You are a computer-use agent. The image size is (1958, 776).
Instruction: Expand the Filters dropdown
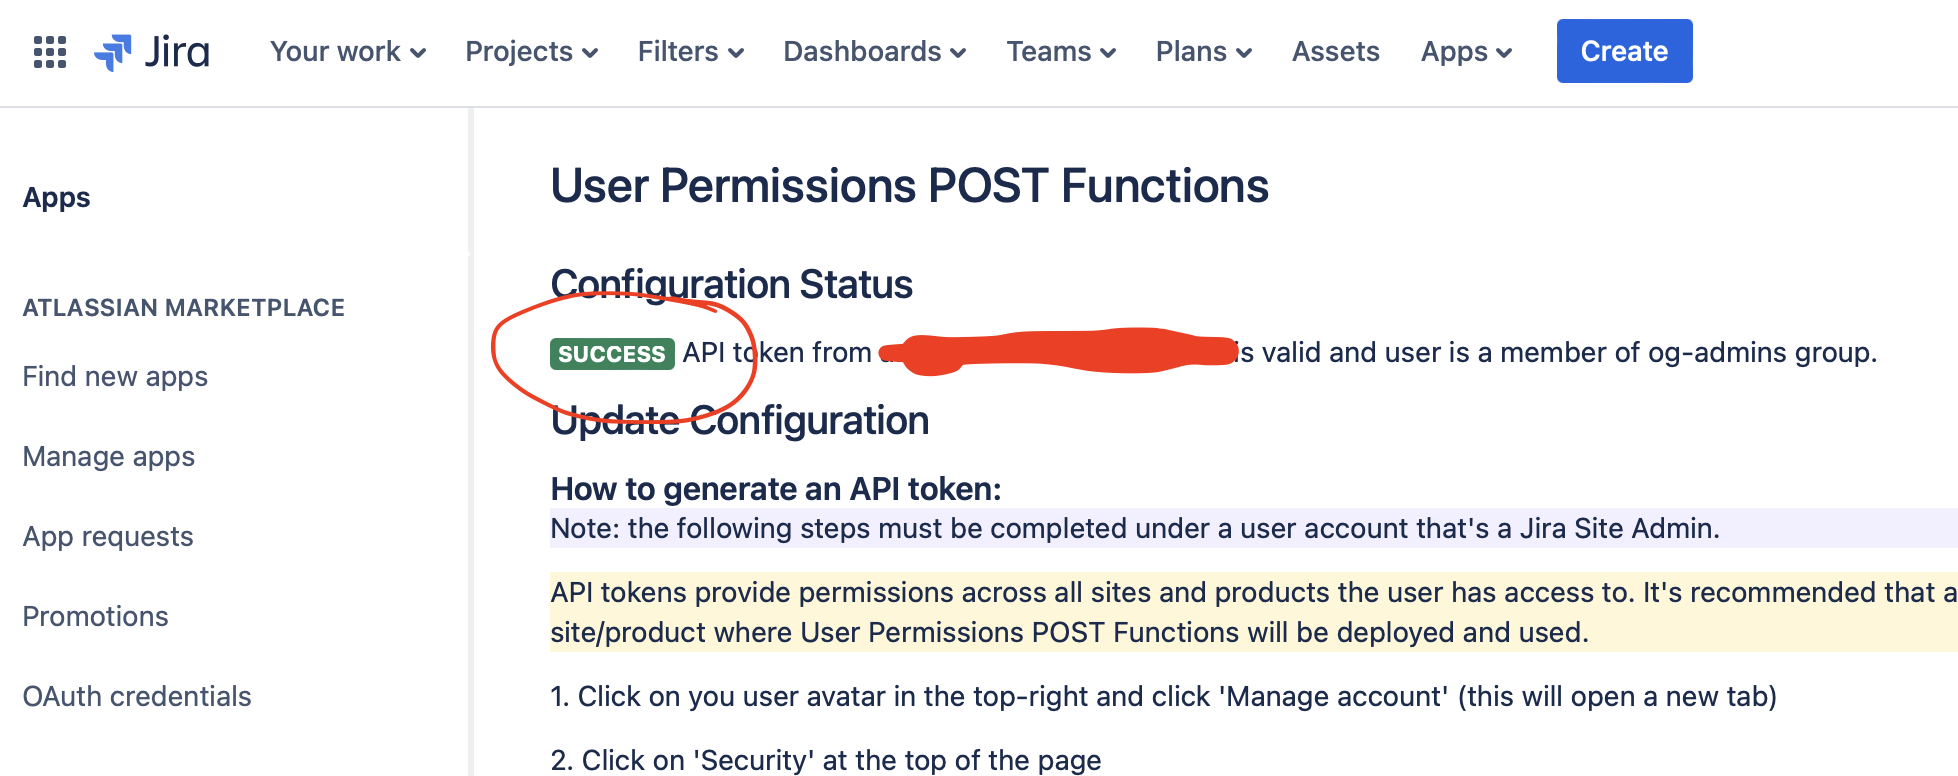(690, 52)
